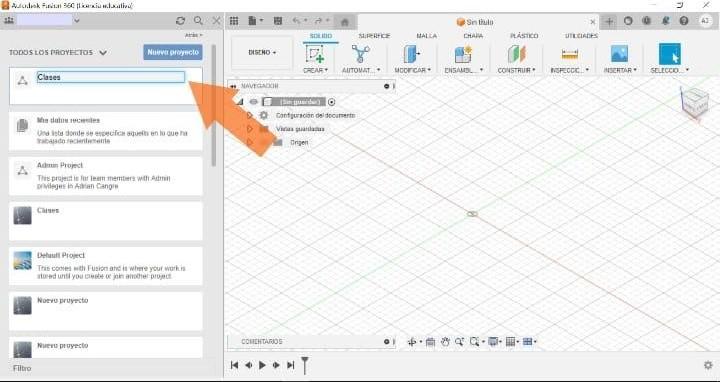
Task: Switch to the Malla tab
Action: tap(427, 36)
